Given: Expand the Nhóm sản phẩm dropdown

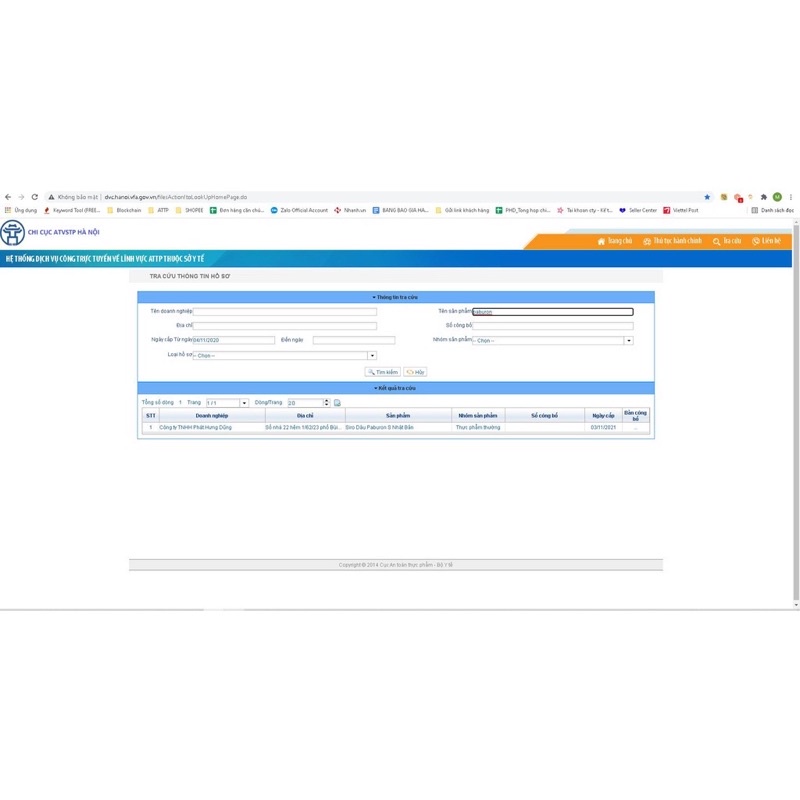Looking at the screenshot, I should coord(628,340).
